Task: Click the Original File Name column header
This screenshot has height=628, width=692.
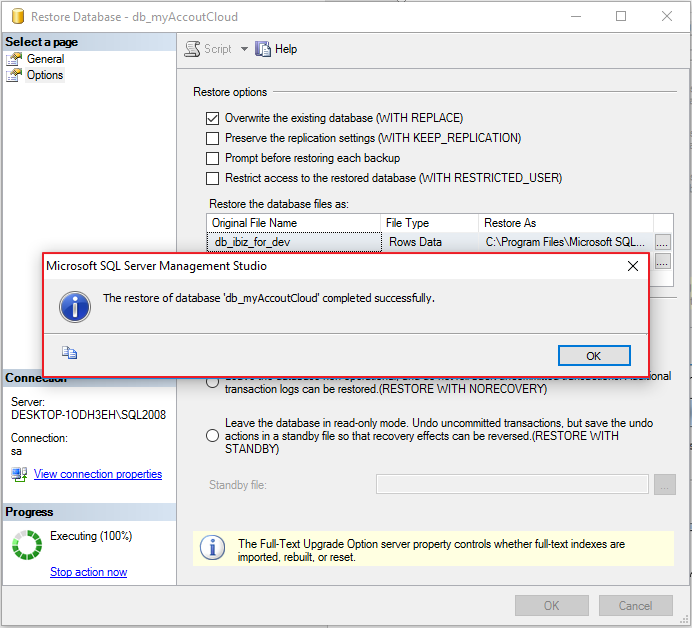Action: pos(293,223)
